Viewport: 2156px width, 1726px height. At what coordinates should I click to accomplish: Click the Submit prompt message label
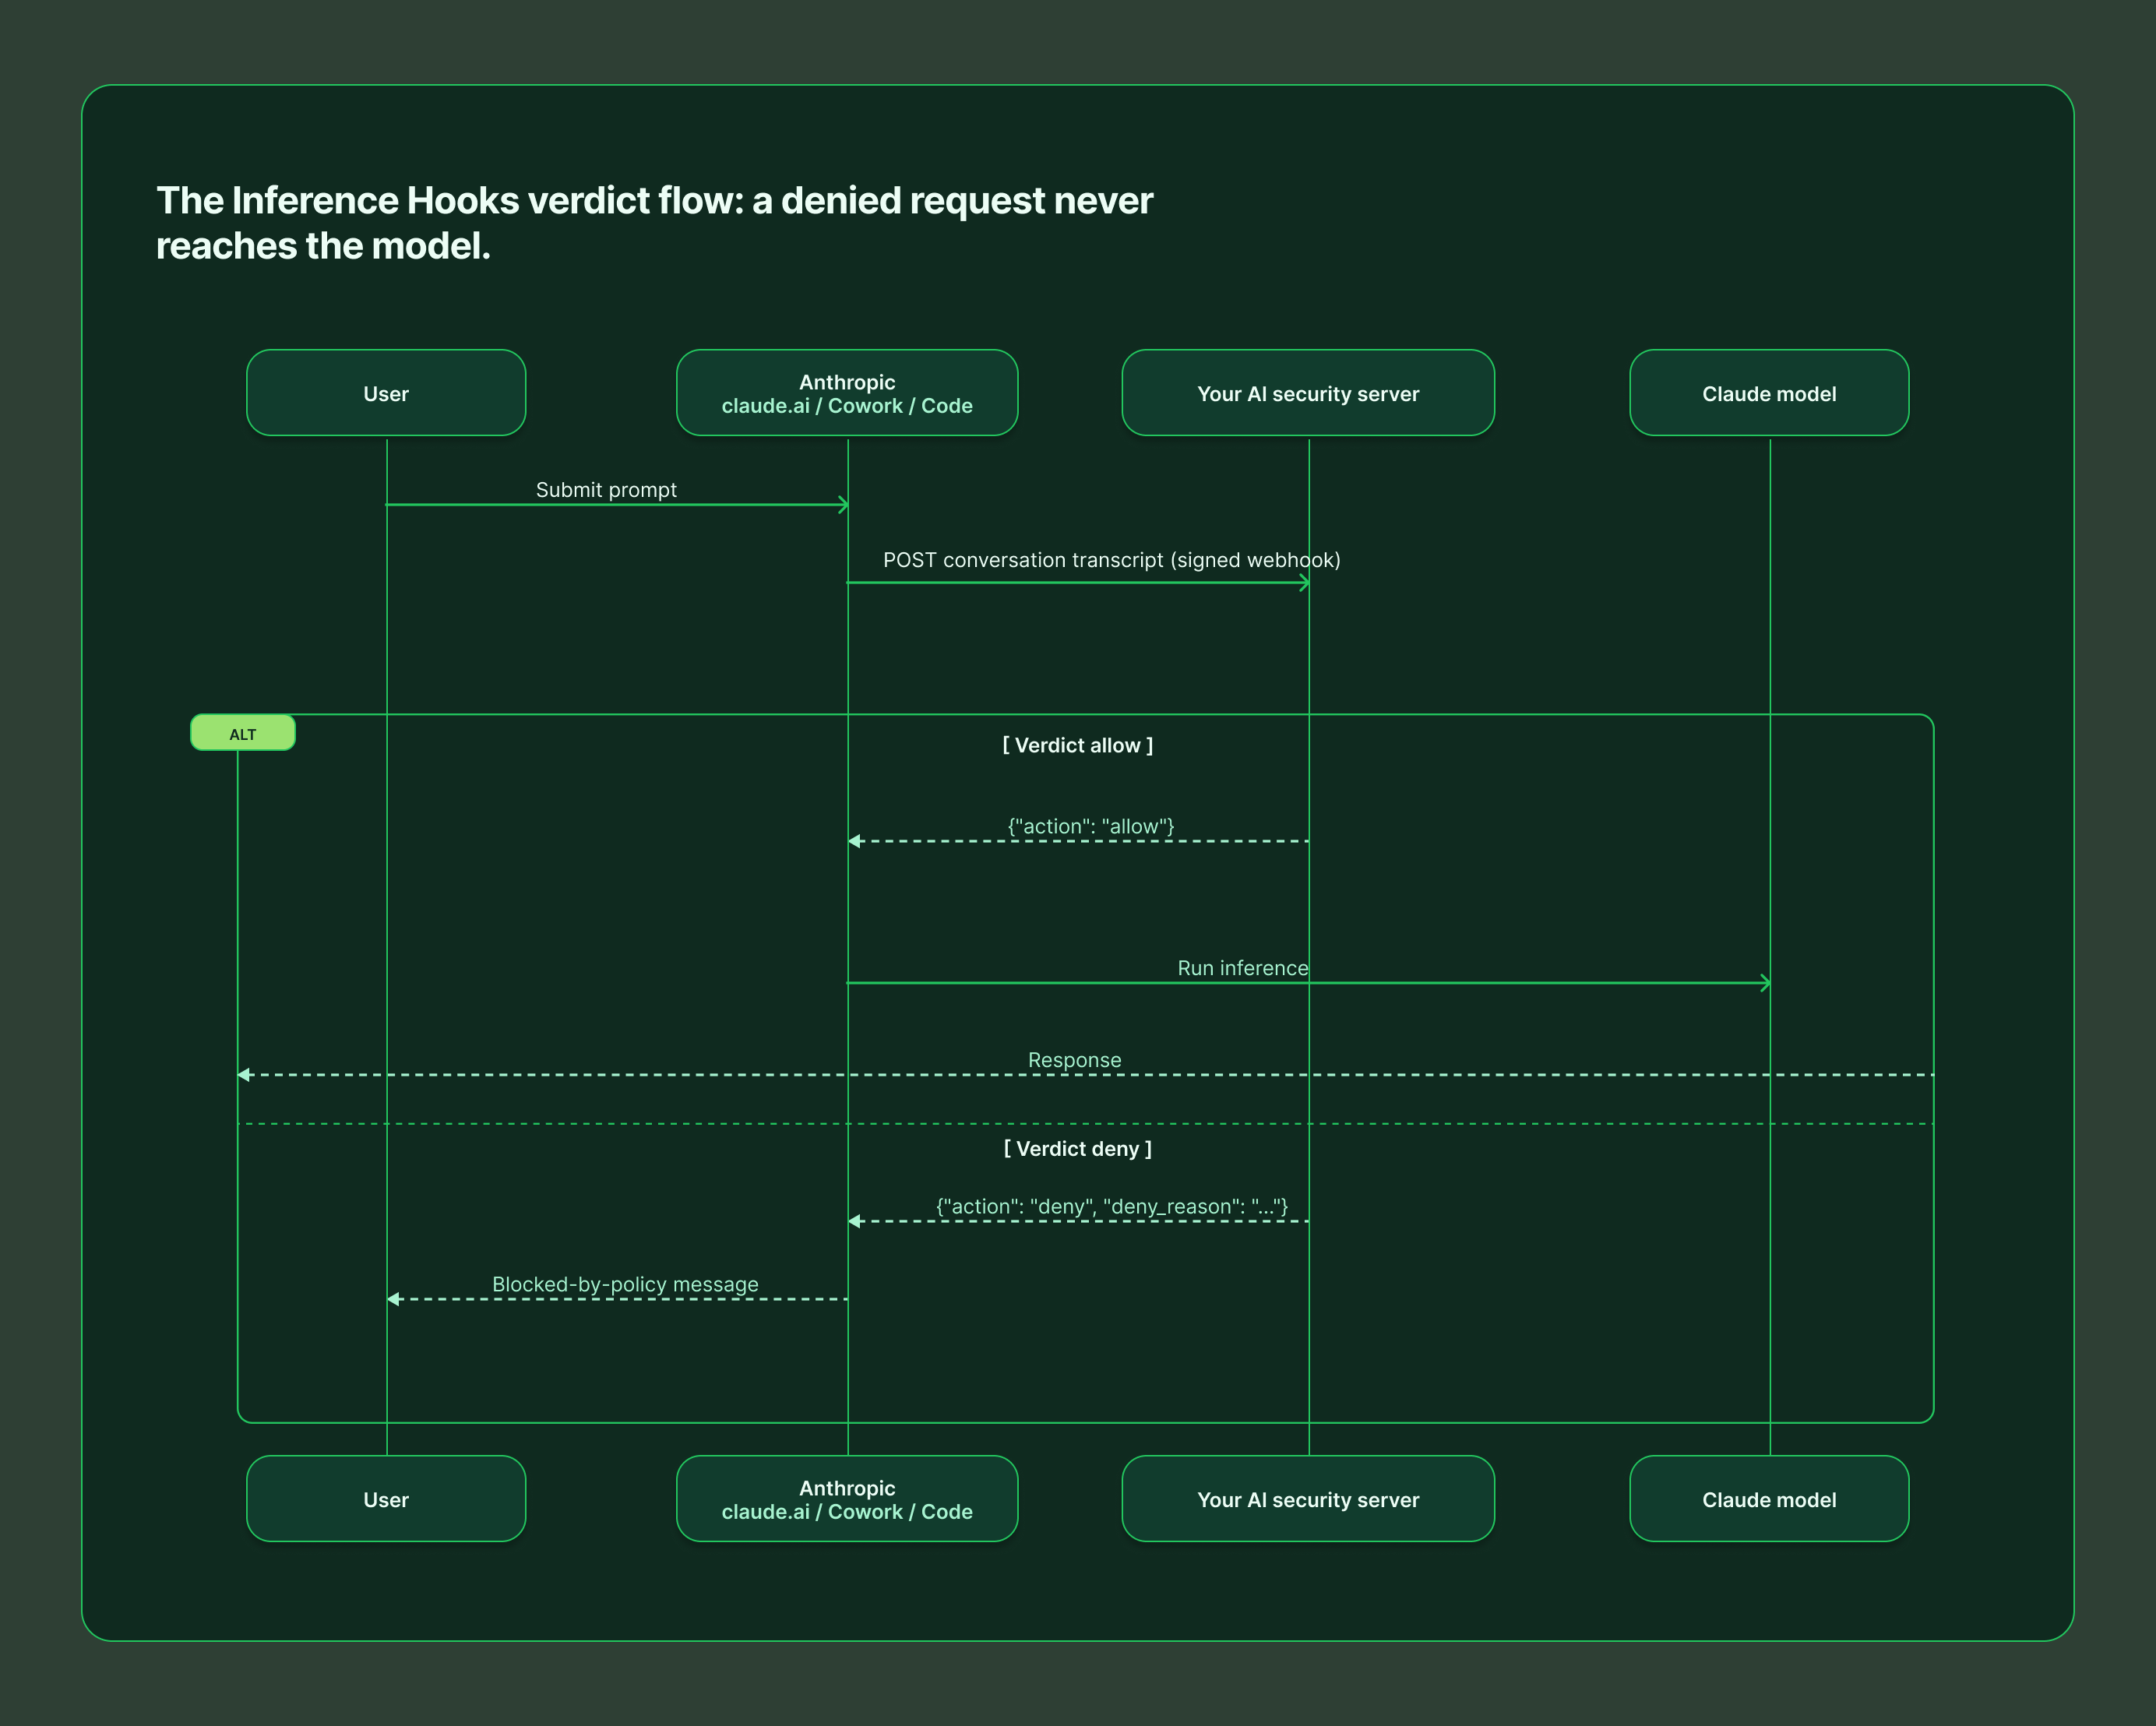(606, 490)
